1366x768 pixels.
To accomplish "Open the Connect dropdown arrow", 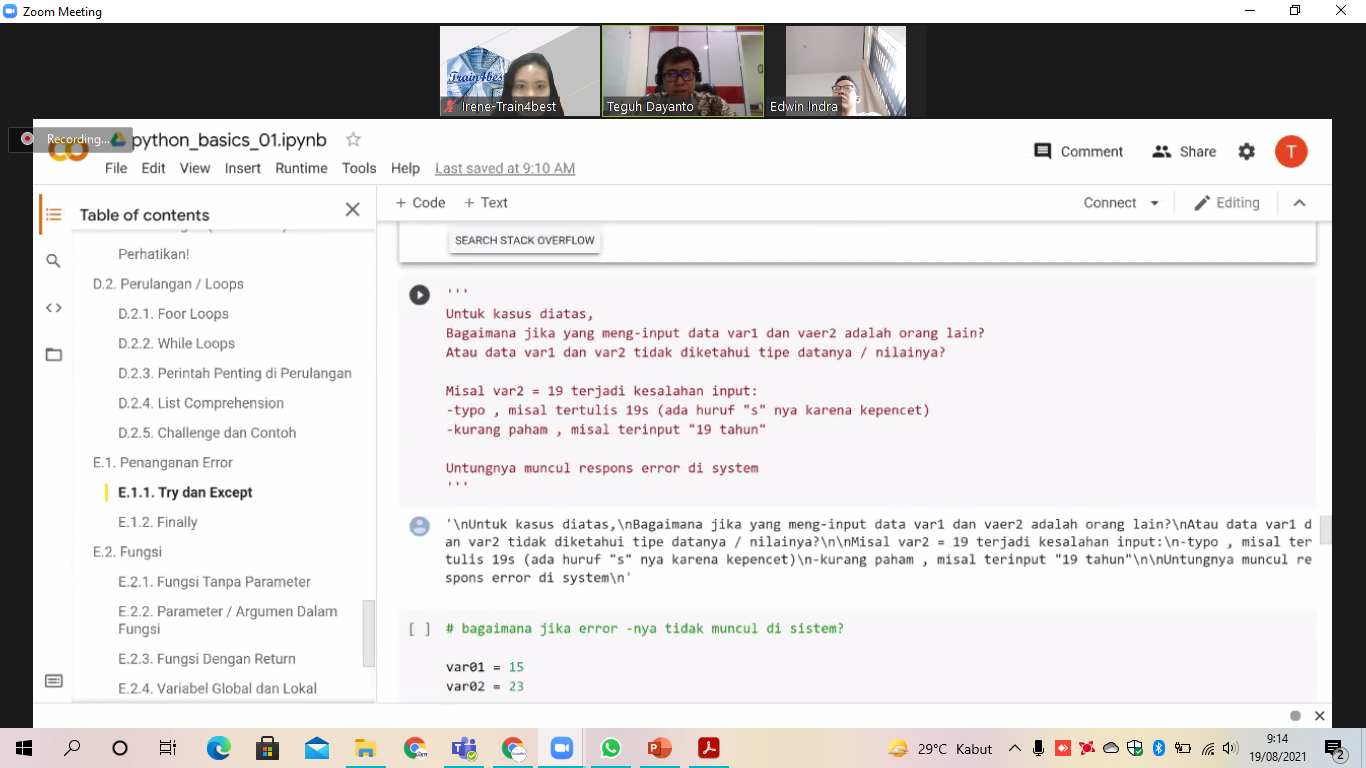I will coord(1154,203).
